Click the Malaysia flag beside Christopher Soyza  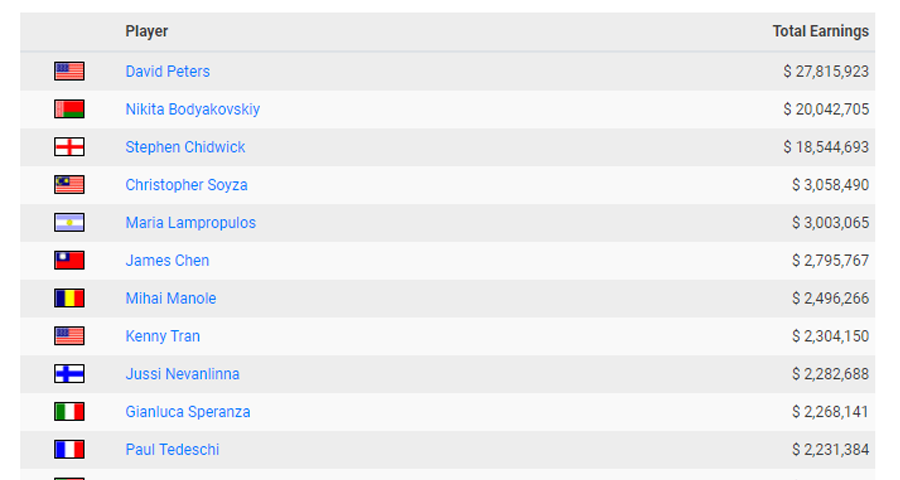tap(69, 185)
